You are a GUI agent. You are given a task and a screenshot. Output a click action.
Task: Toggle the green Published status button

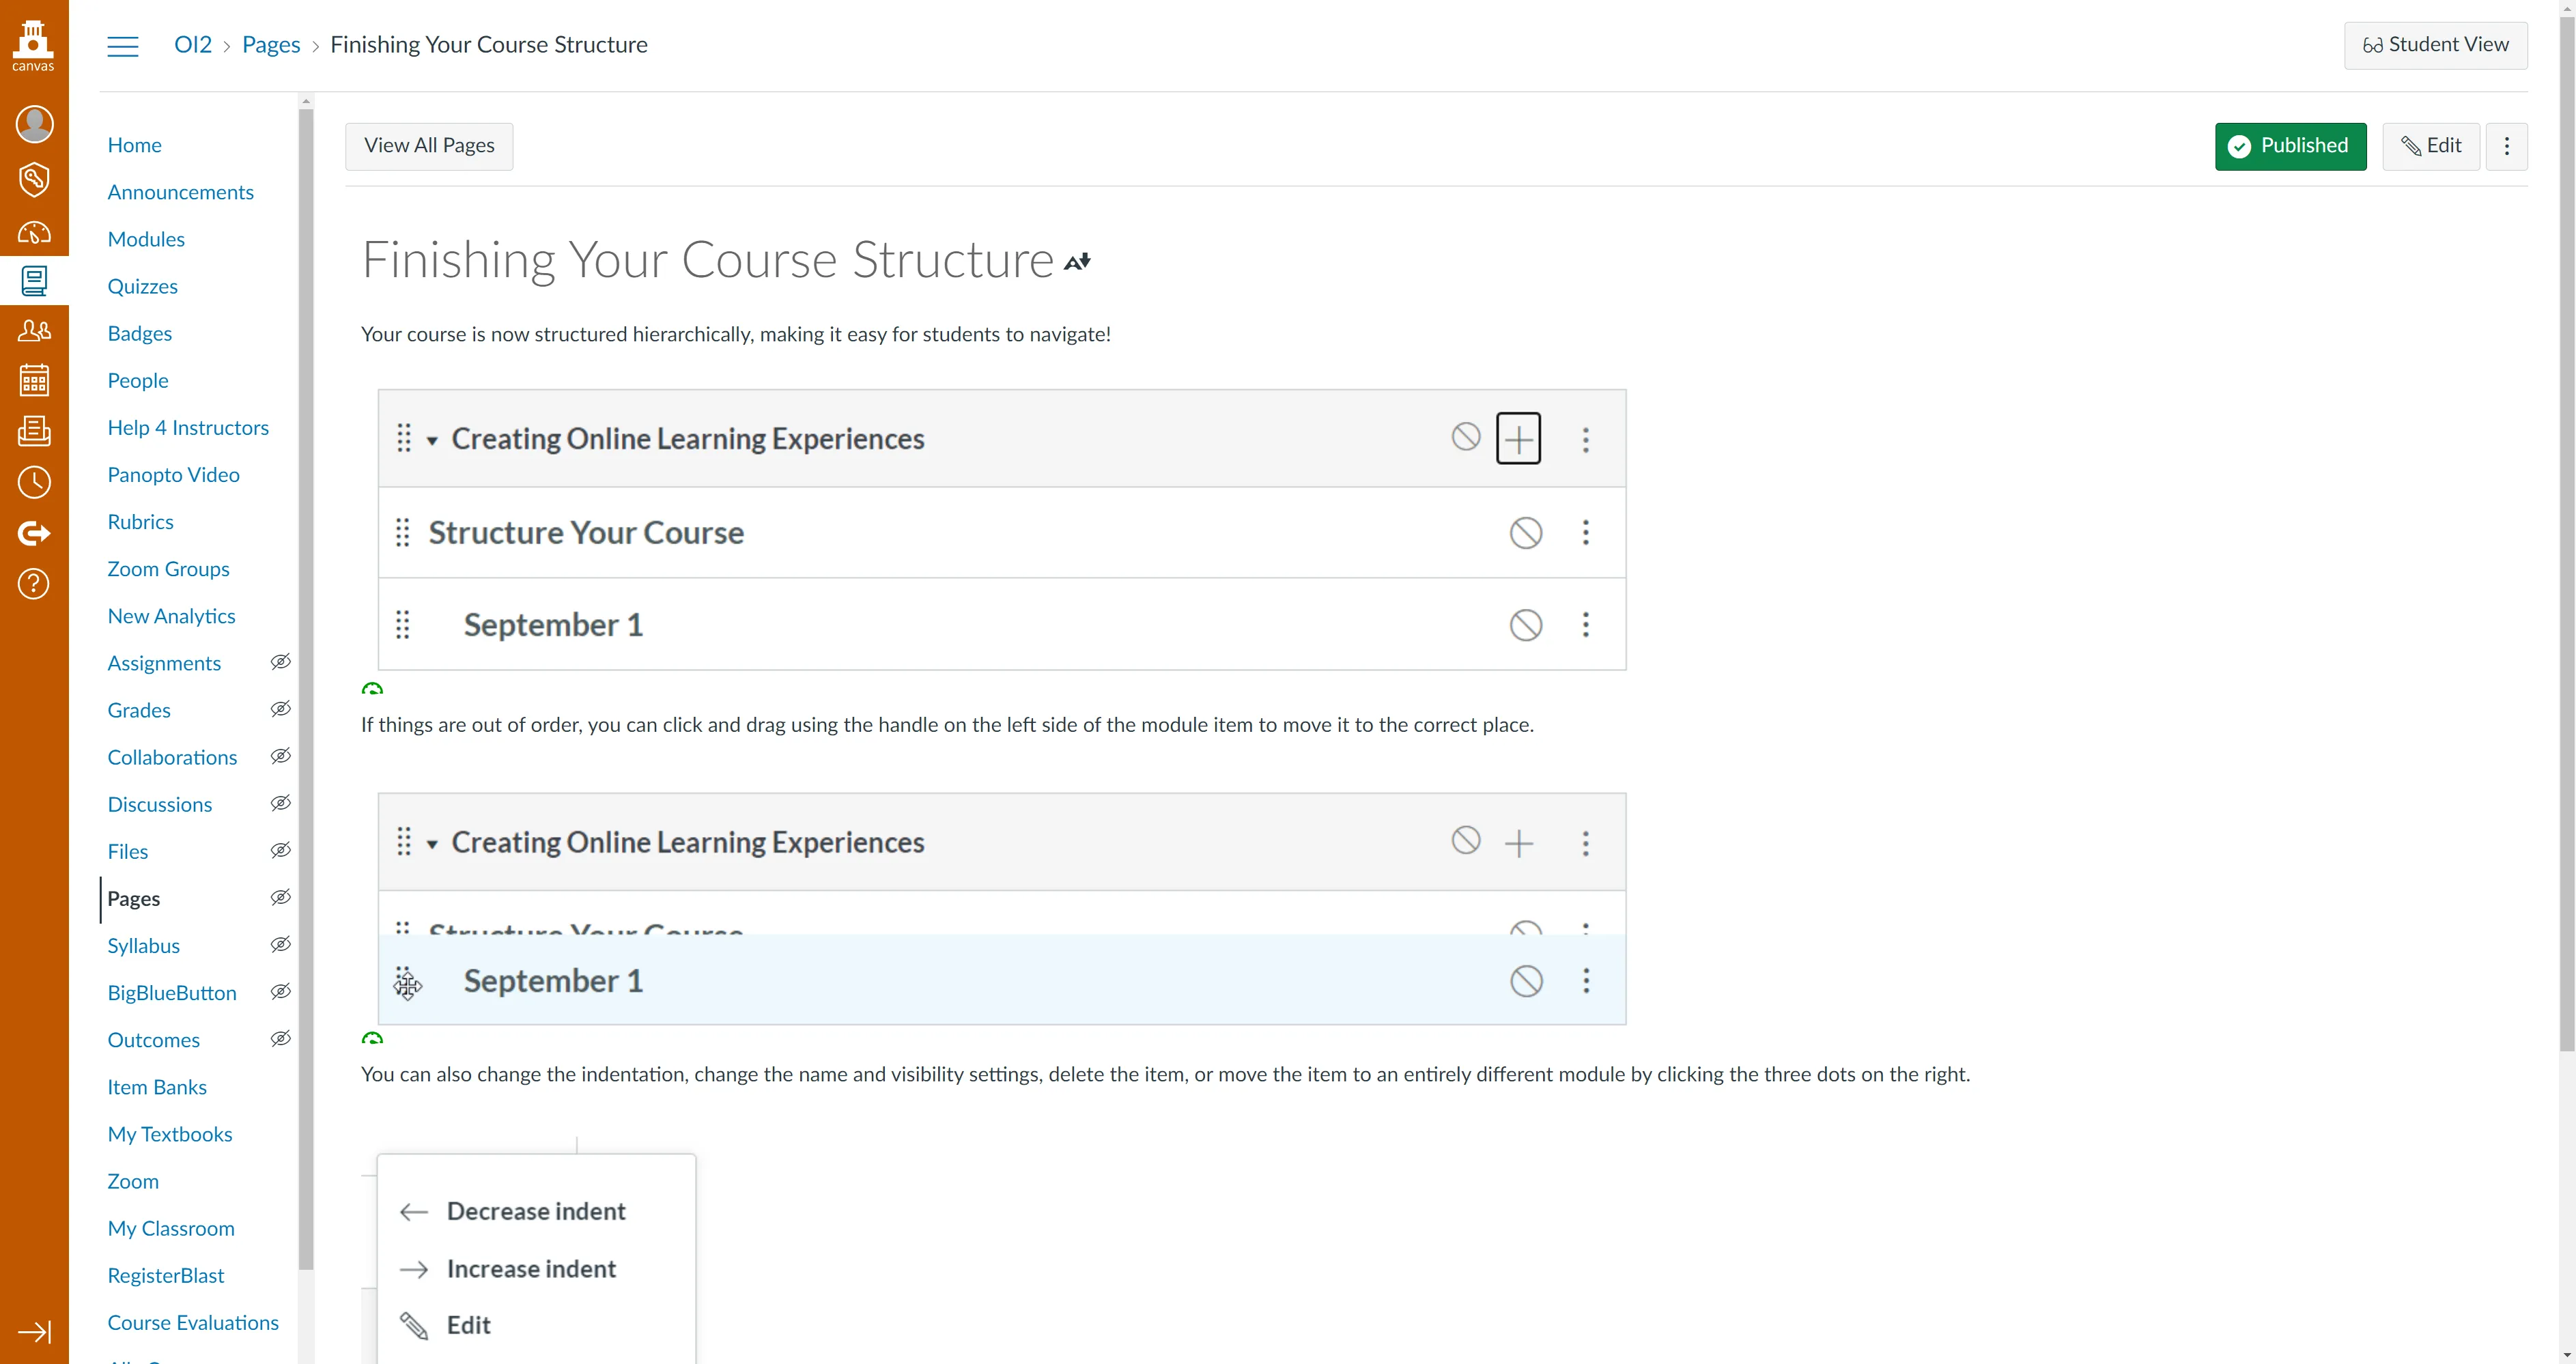click(x=2290, y=146)
